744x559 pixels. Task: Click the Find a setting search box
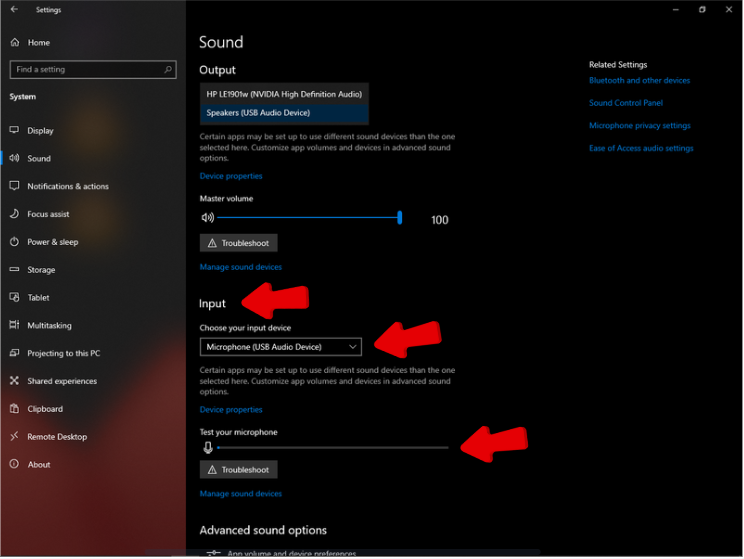point(85,70)
